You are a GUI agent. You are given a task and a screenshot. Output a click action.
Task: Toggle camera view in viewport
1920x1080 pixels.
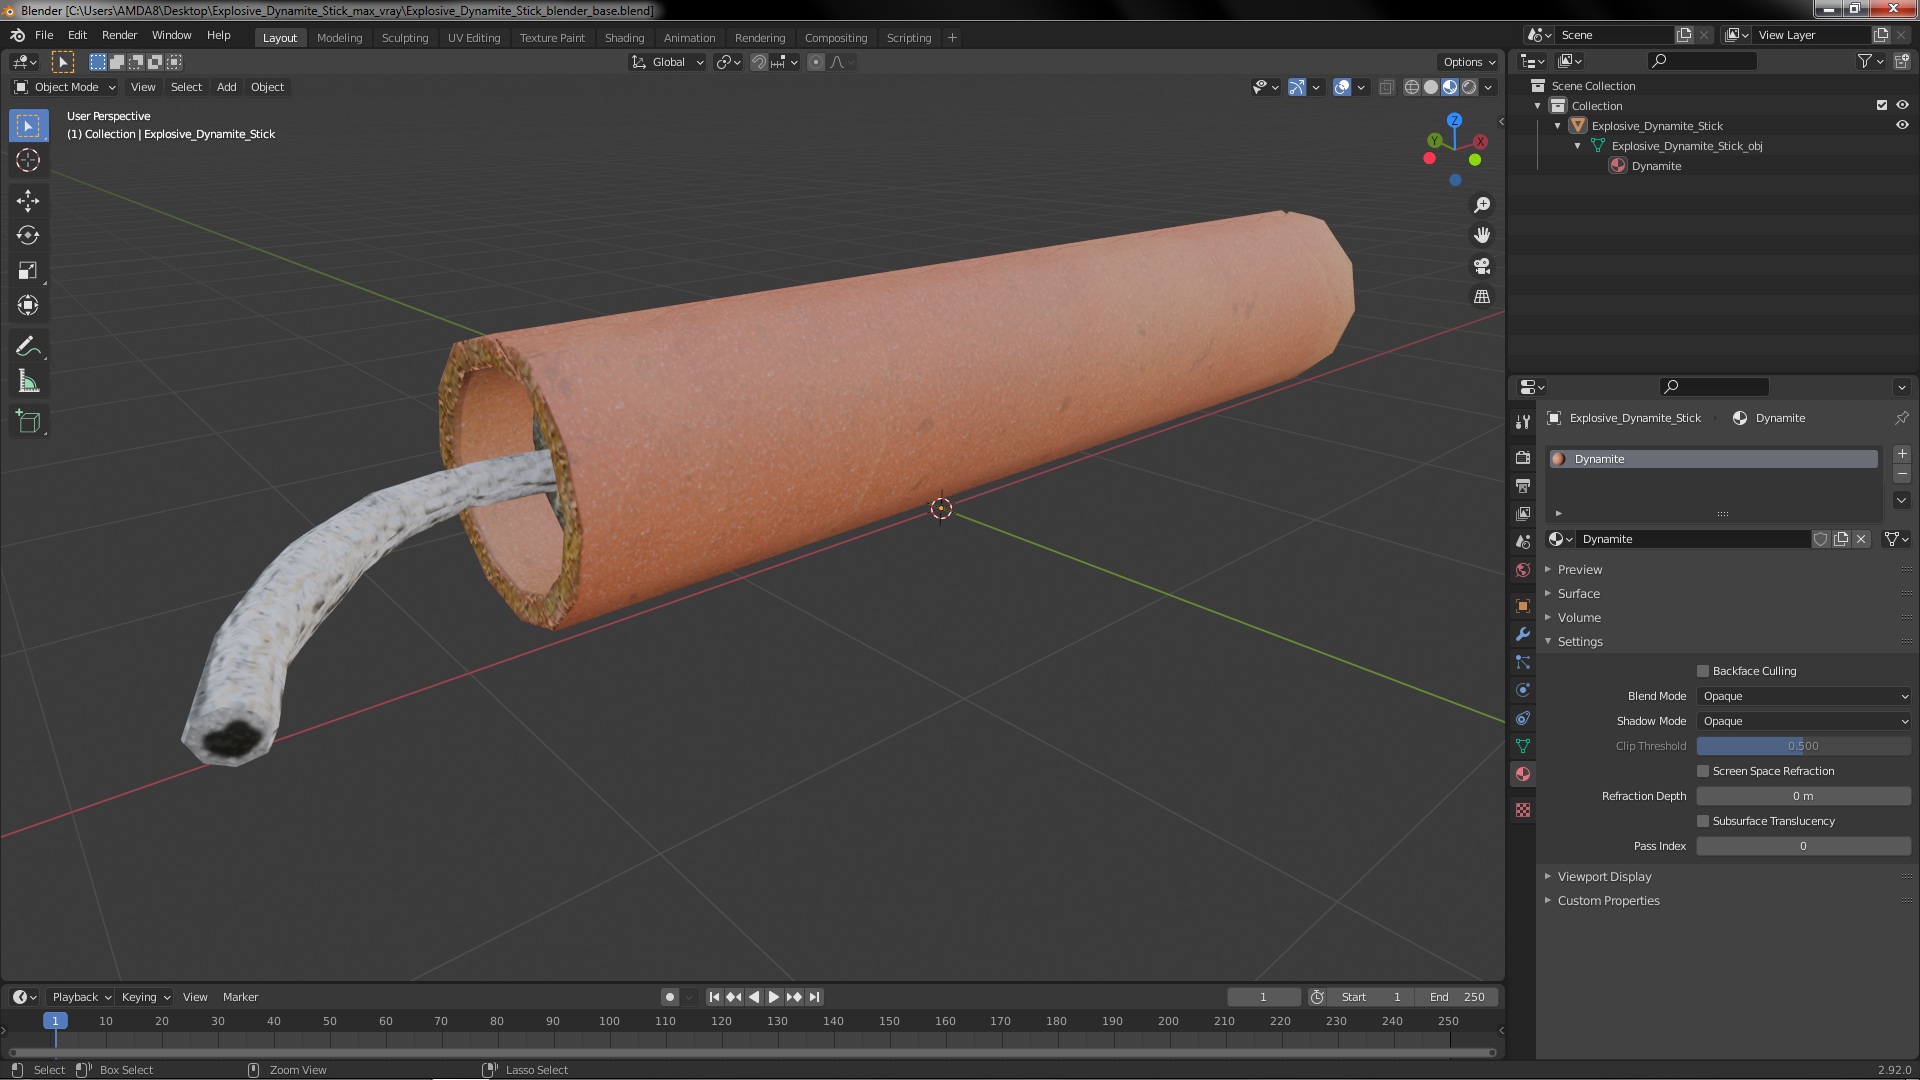point(1482,266)
